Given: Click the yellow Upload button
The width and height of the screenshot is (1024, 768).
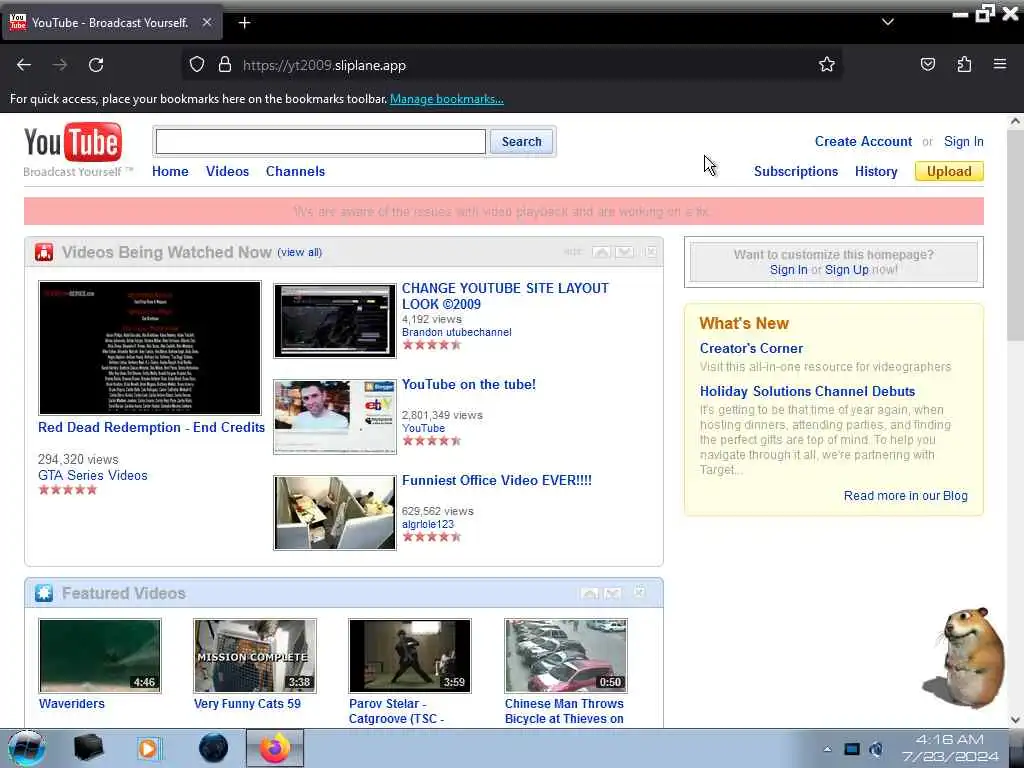Looking at the screenshot, I should 949,171.
